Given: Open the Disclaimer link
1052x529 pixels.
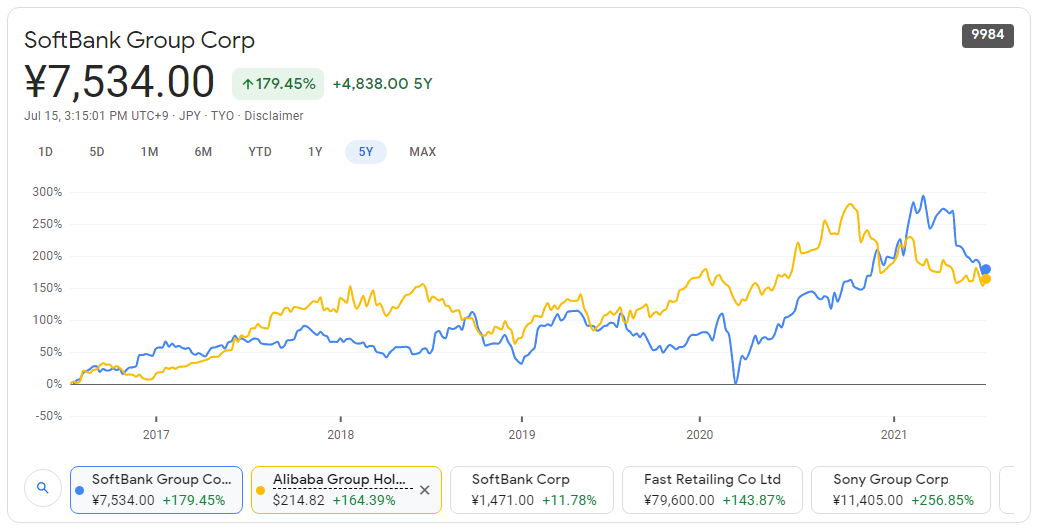Looking at the screenshot, I should click(273, 116).
